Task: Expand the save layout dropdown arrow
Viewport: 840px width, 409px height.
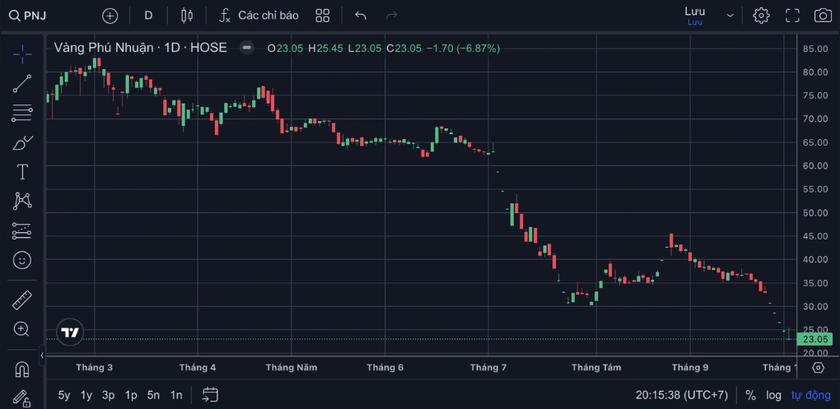Action: [730, 16]
